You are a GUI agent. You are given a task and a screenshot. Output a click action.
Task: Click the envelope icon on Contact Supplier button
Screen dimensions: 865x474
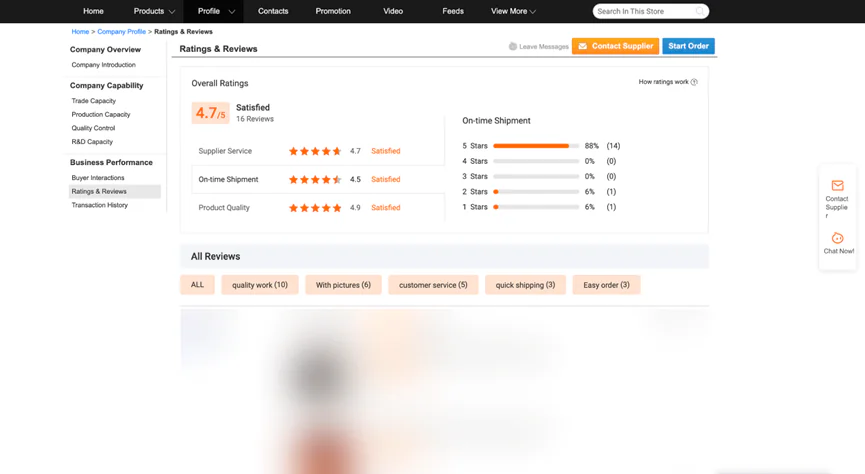583,46
